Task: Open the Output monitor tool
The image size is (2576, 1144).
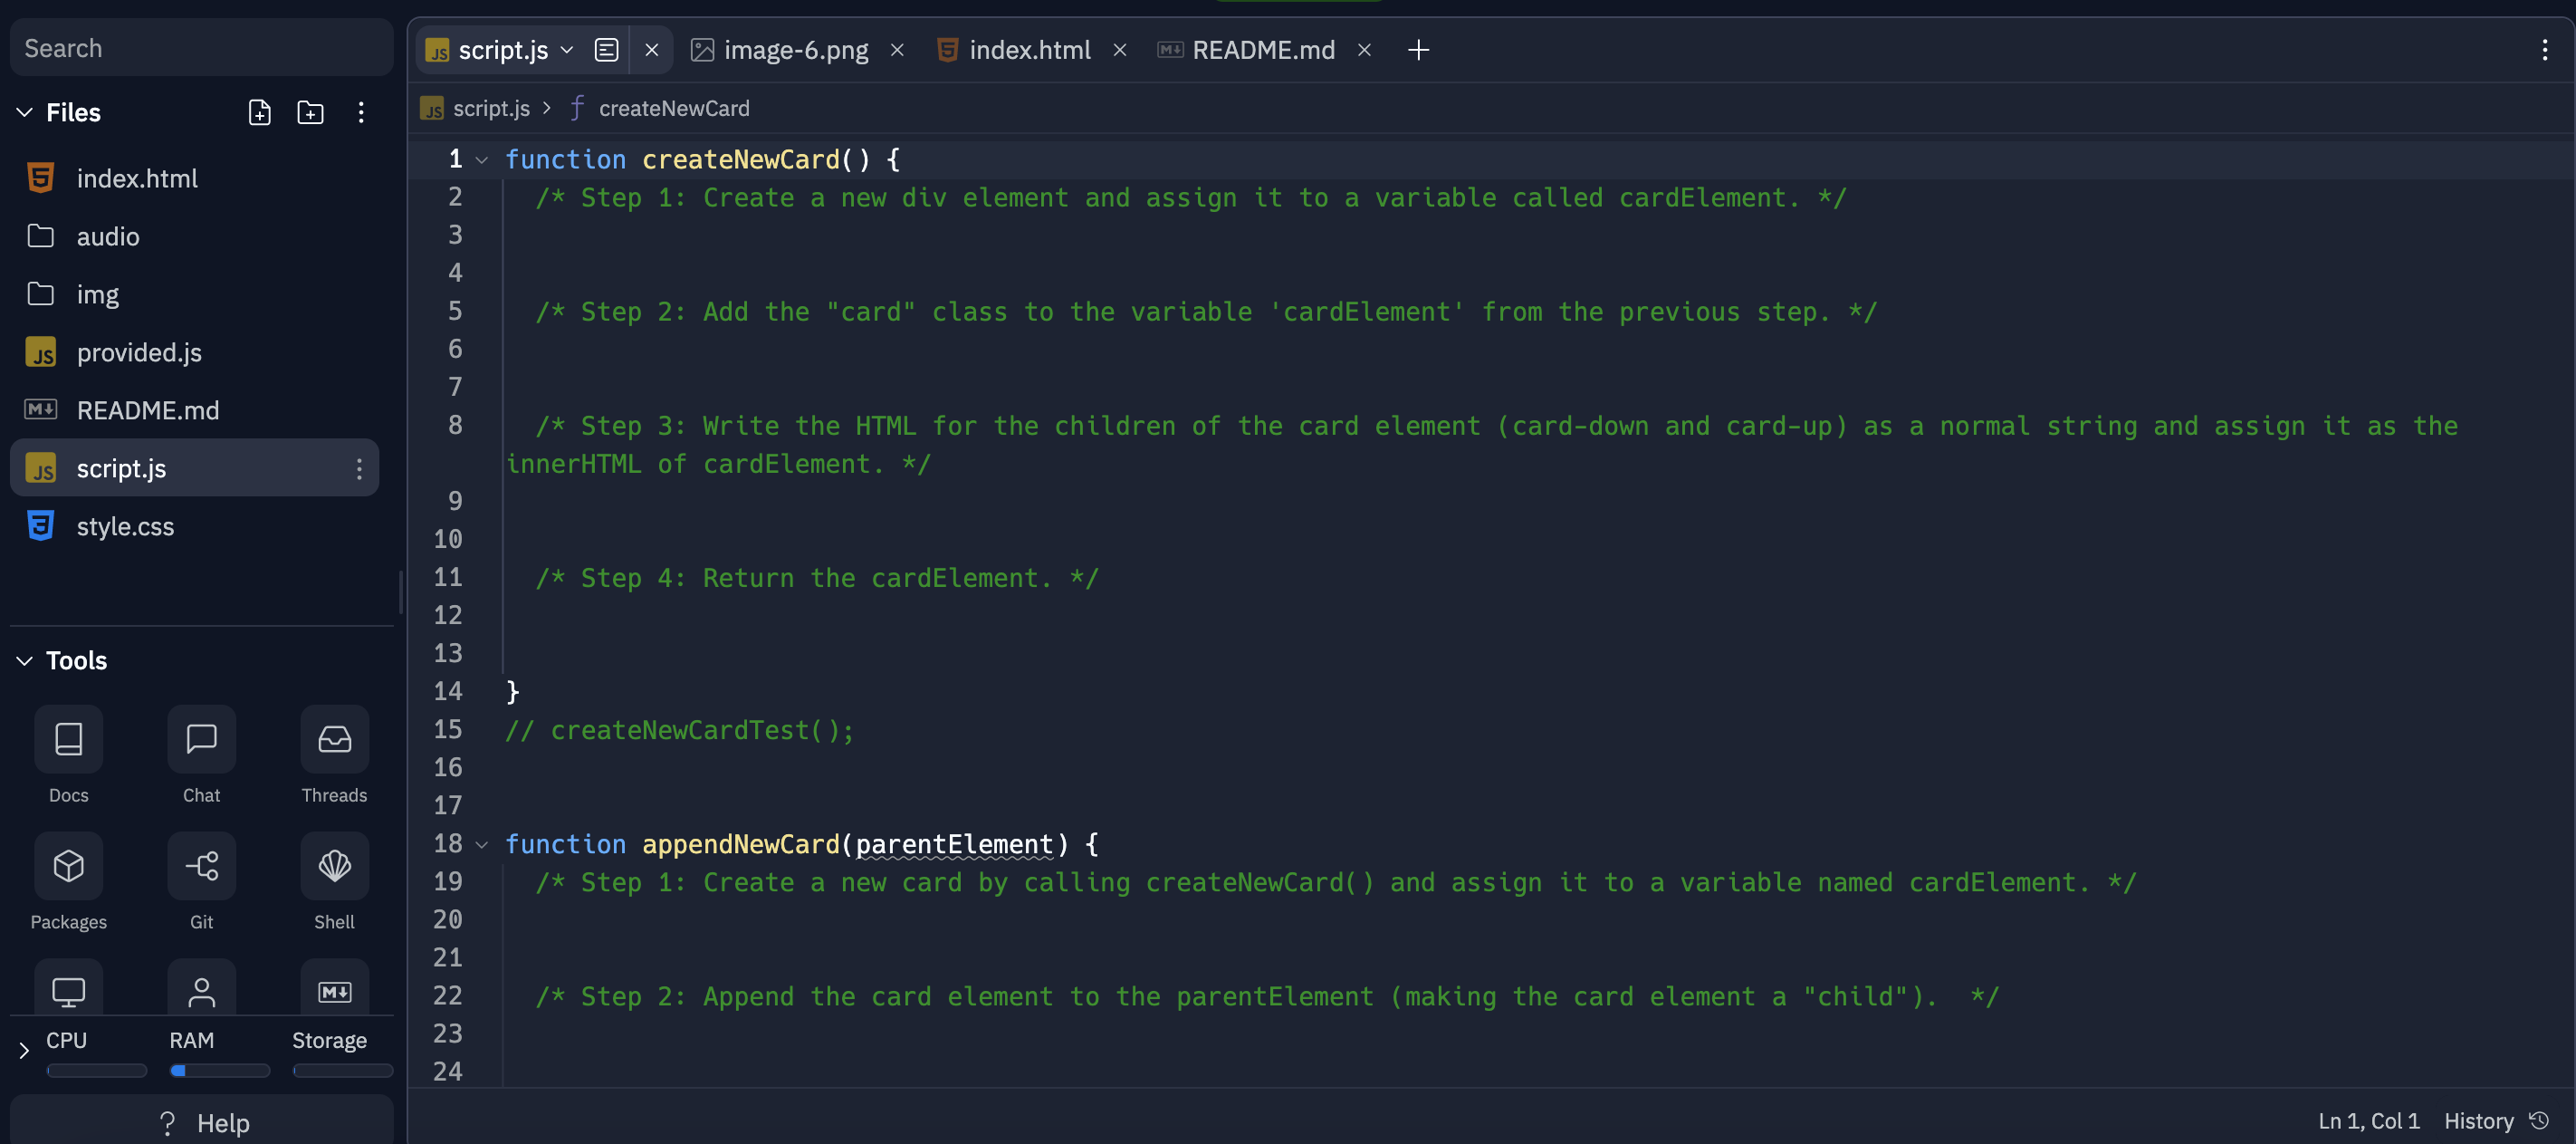Action: (68, 992)
